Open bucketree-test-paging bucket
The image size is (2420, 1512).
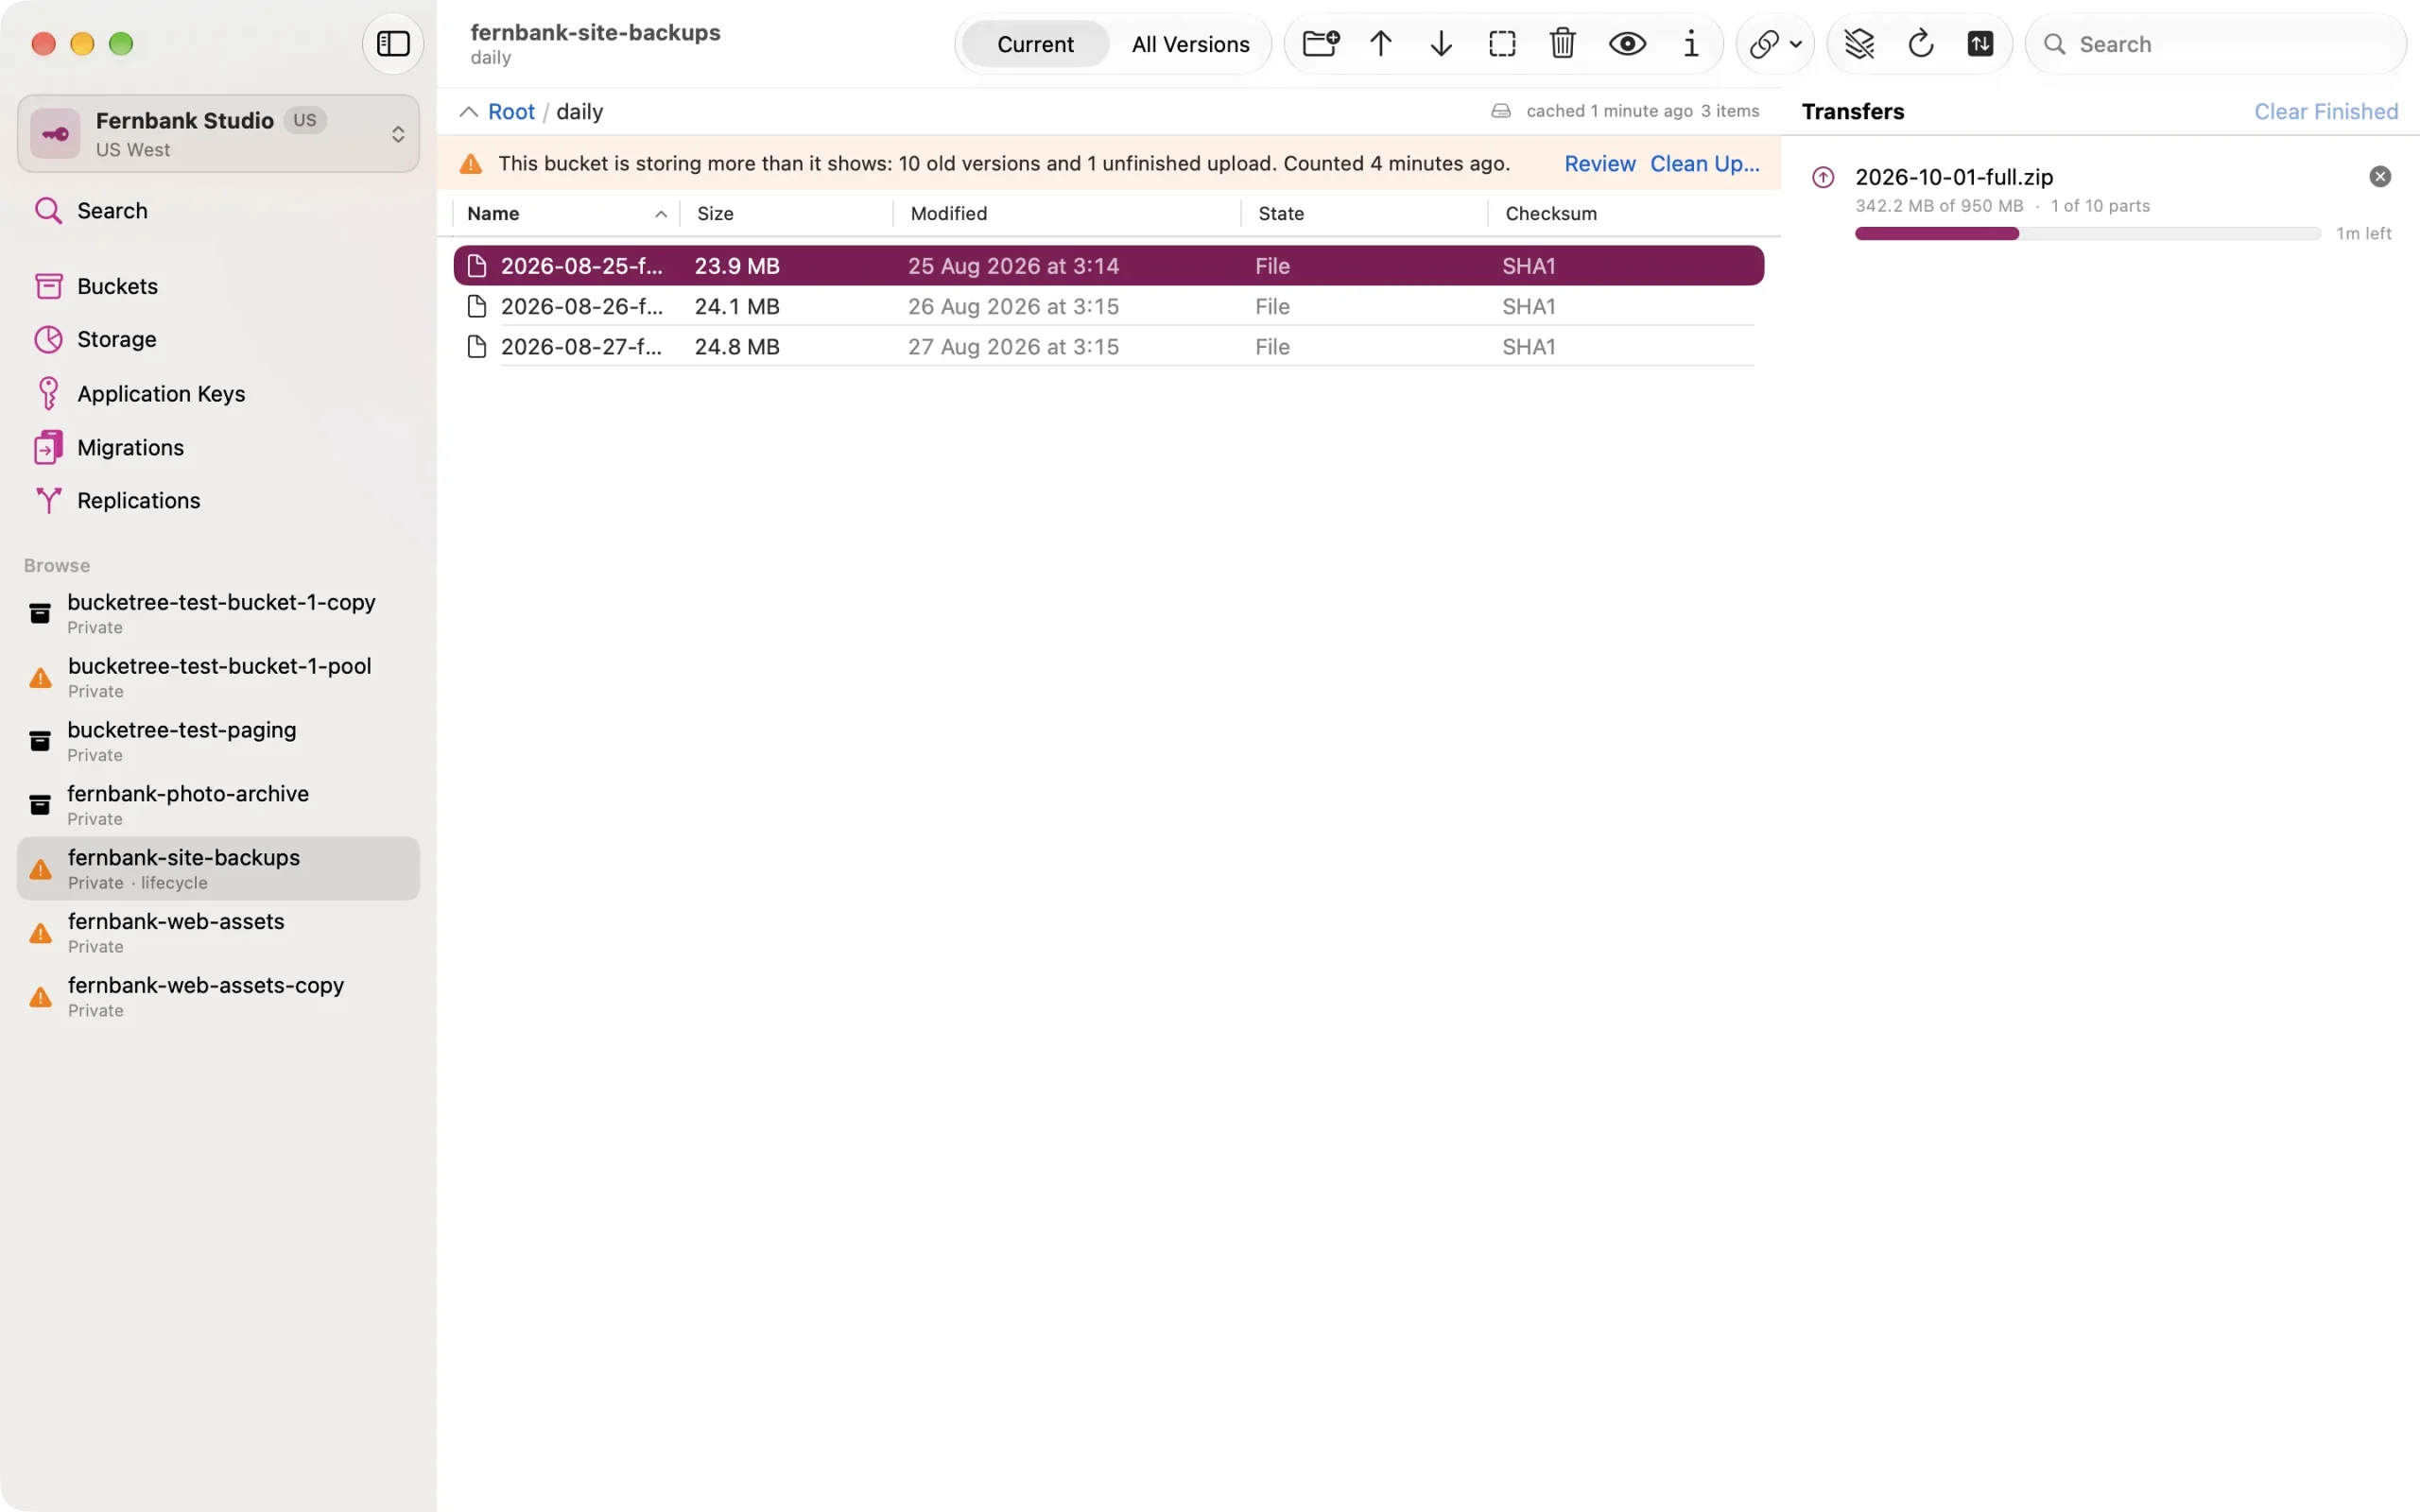[218, 742]
